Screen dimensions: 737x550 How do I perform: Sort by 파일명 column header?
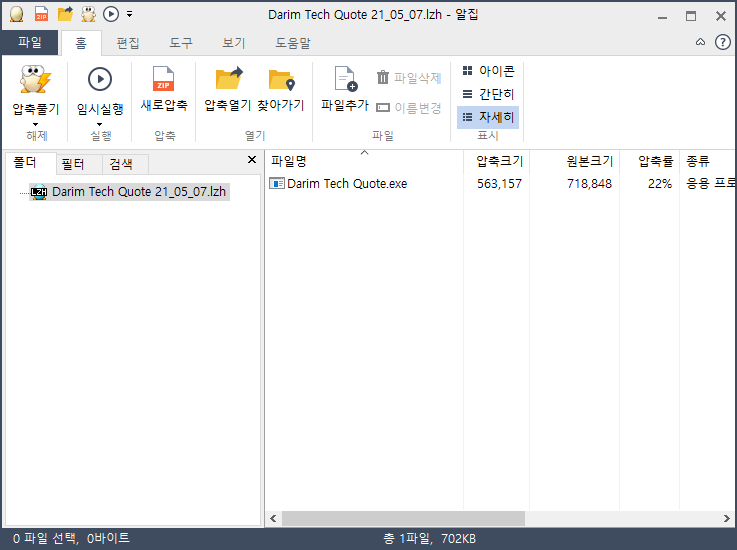pyautogui.click(x=364, y=162)
